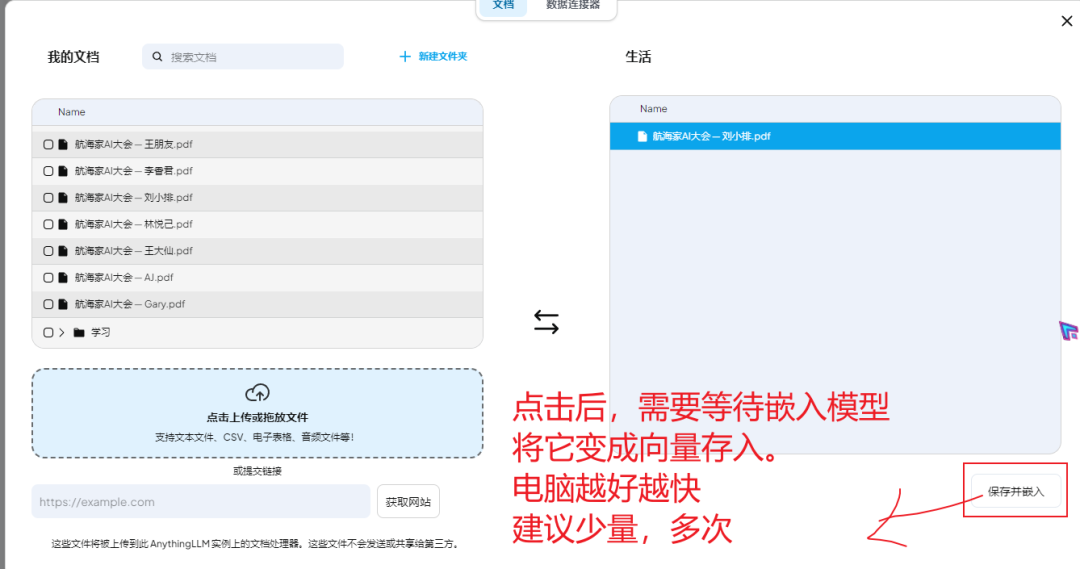
Task: Select file name 航海家AI大会—王朋友.pdf
Action: point(134,145)
